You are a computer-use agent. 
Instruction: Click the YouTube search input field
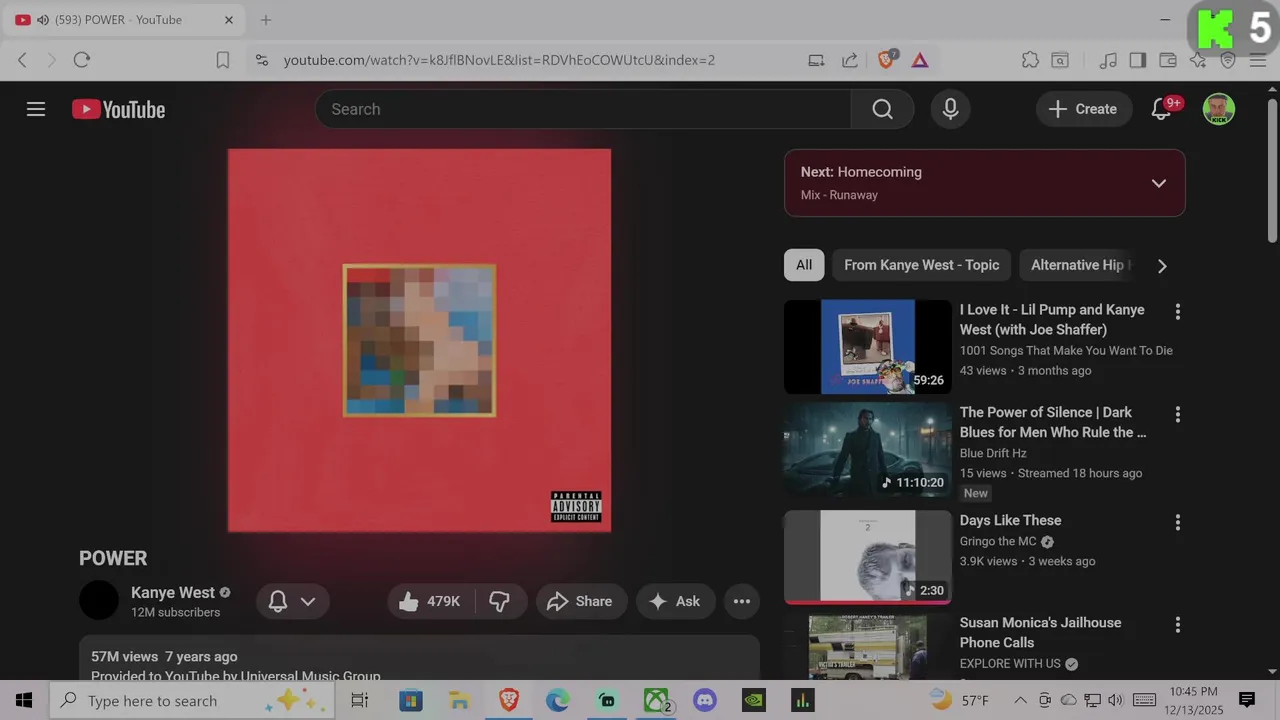click(583, 109)
